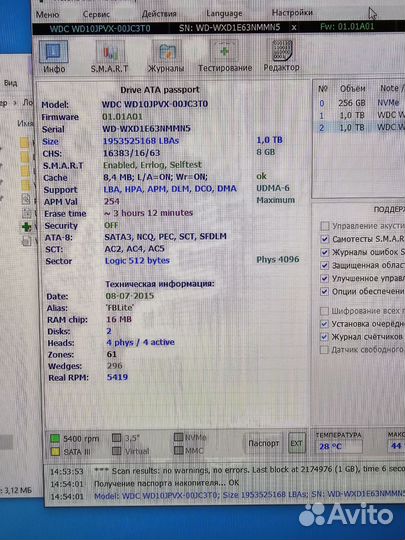Image resolution: width=405 pixels, height=540 pixels.
Task: Open the Редактор toolbar section
Action: 281,56
